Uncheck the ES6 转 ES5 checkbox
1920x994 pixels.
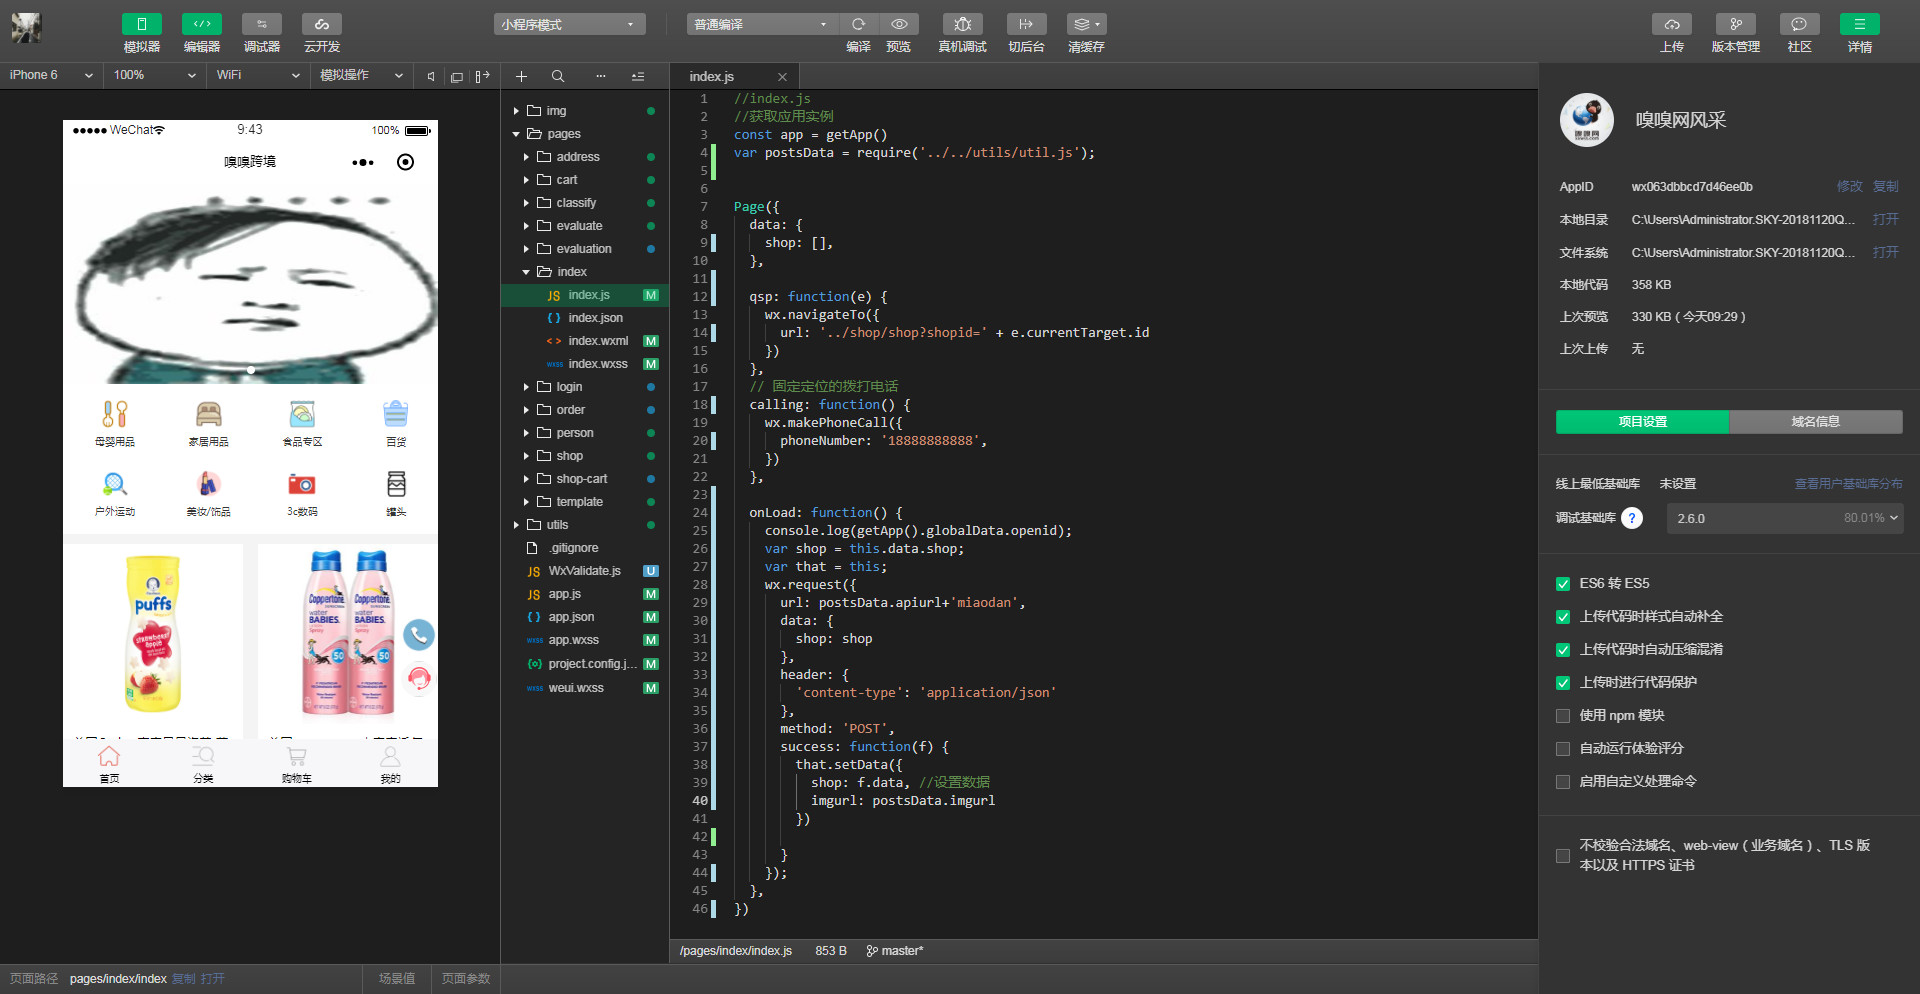point(1563,584)
